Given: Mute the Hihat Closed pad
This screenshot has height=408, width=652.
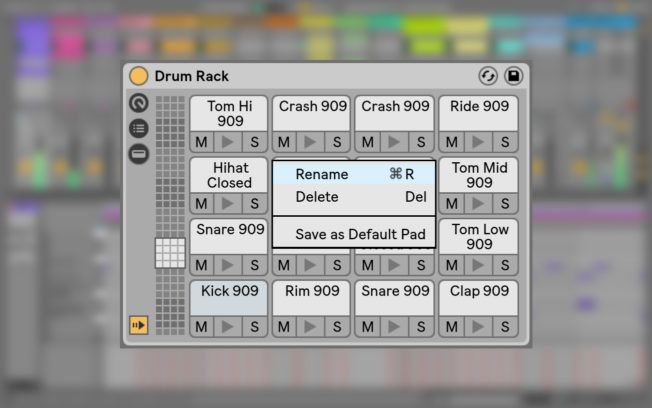Looking at the screenshot, I should coord(202,203).
